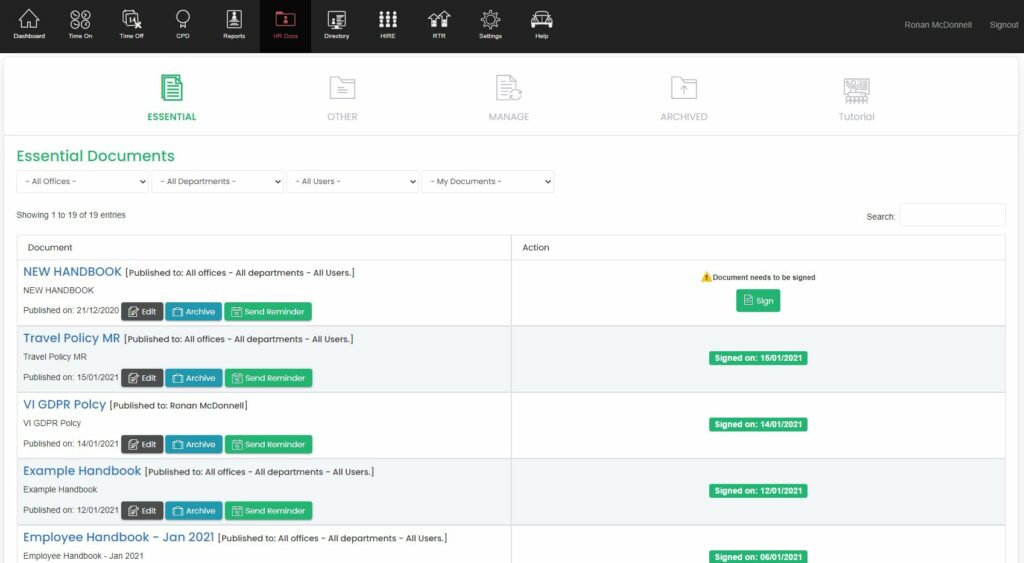Click the Signed on: 15/01/2021 badge
Image resolution: width=1024 pixels, height=563 pixels.
758,358
